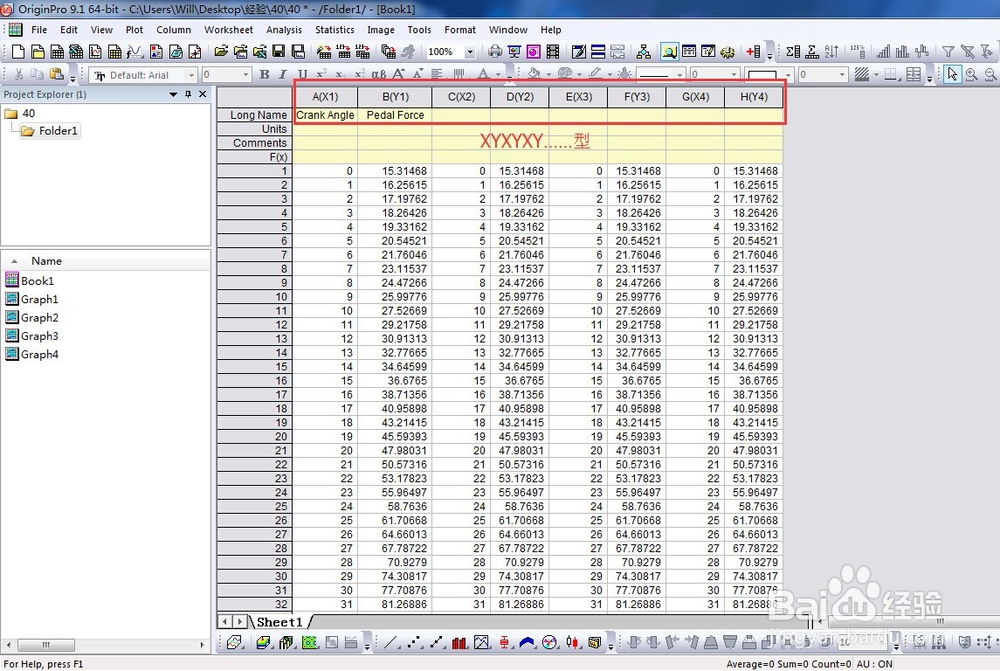The height and width of the screenshot is (671, 1000).
Task: Plot a pie chart from the bottom toolbar
Action: tap(549, 642)
